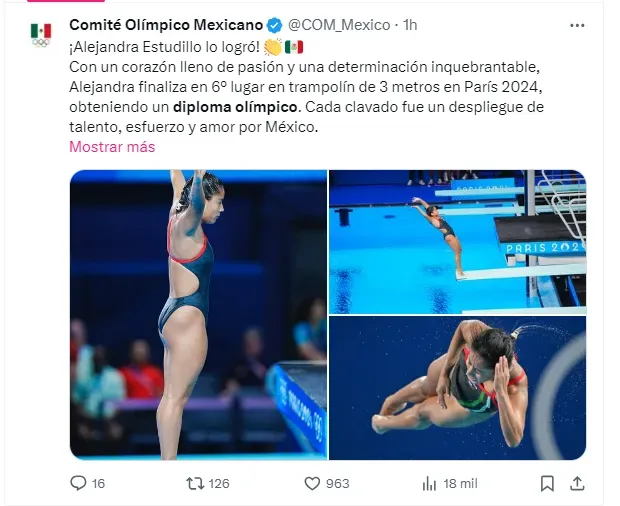Viewport: 620px width, 506px height.
Task: Click the 963 likes count
Action: pos(338,483)
